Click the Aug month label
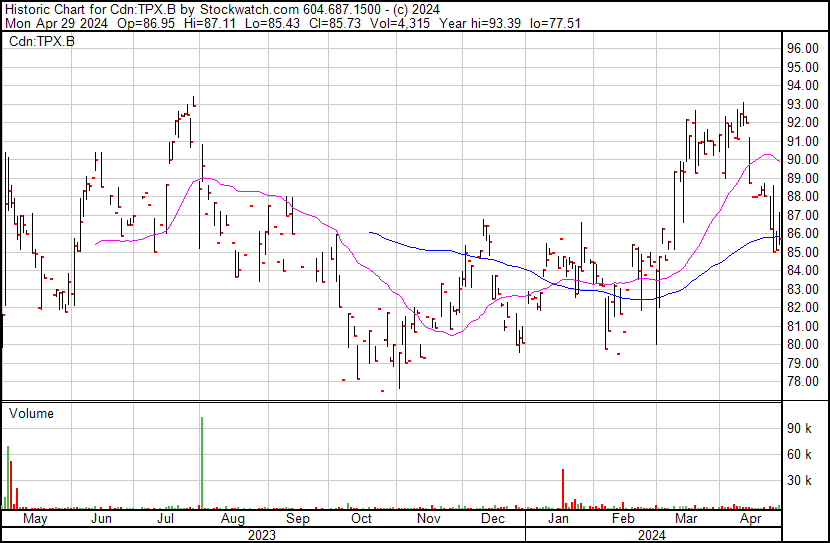830x543 pixels. [x=232, y=519]
